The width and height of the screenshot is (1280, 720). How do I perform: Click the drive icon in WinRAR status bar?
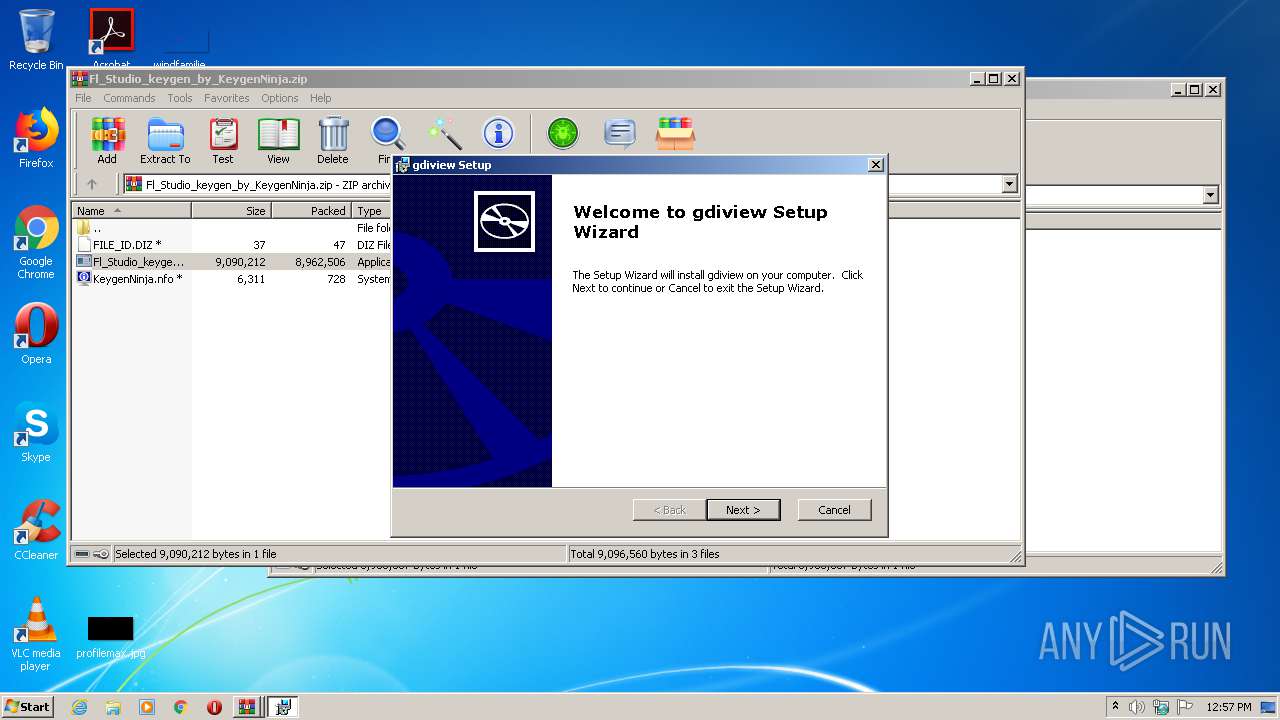click(82, 554)
